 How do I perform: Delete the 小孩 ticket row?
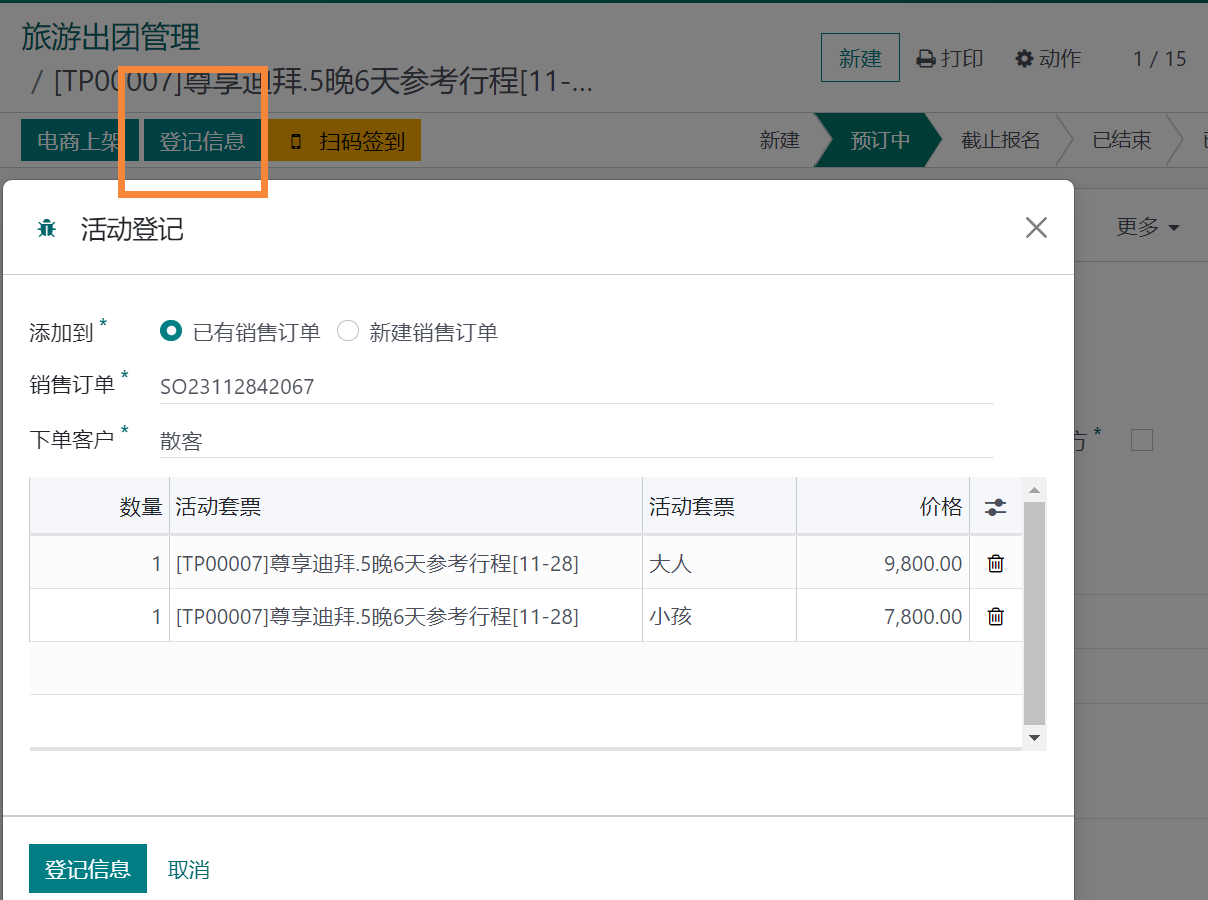[996, 616]
